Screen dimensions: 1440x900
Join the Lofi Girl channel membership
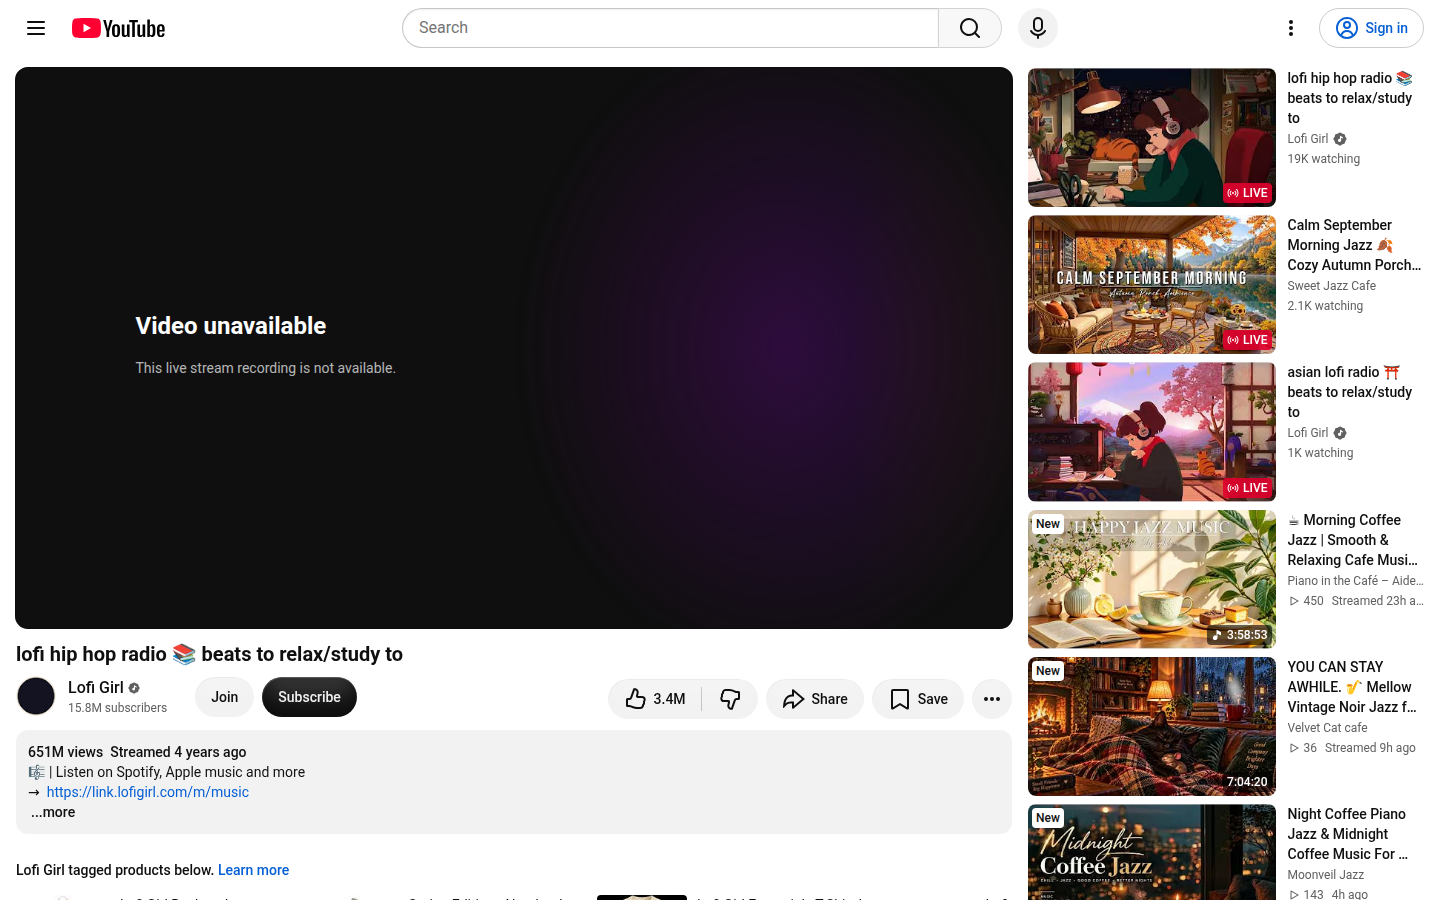pos(225,697)
